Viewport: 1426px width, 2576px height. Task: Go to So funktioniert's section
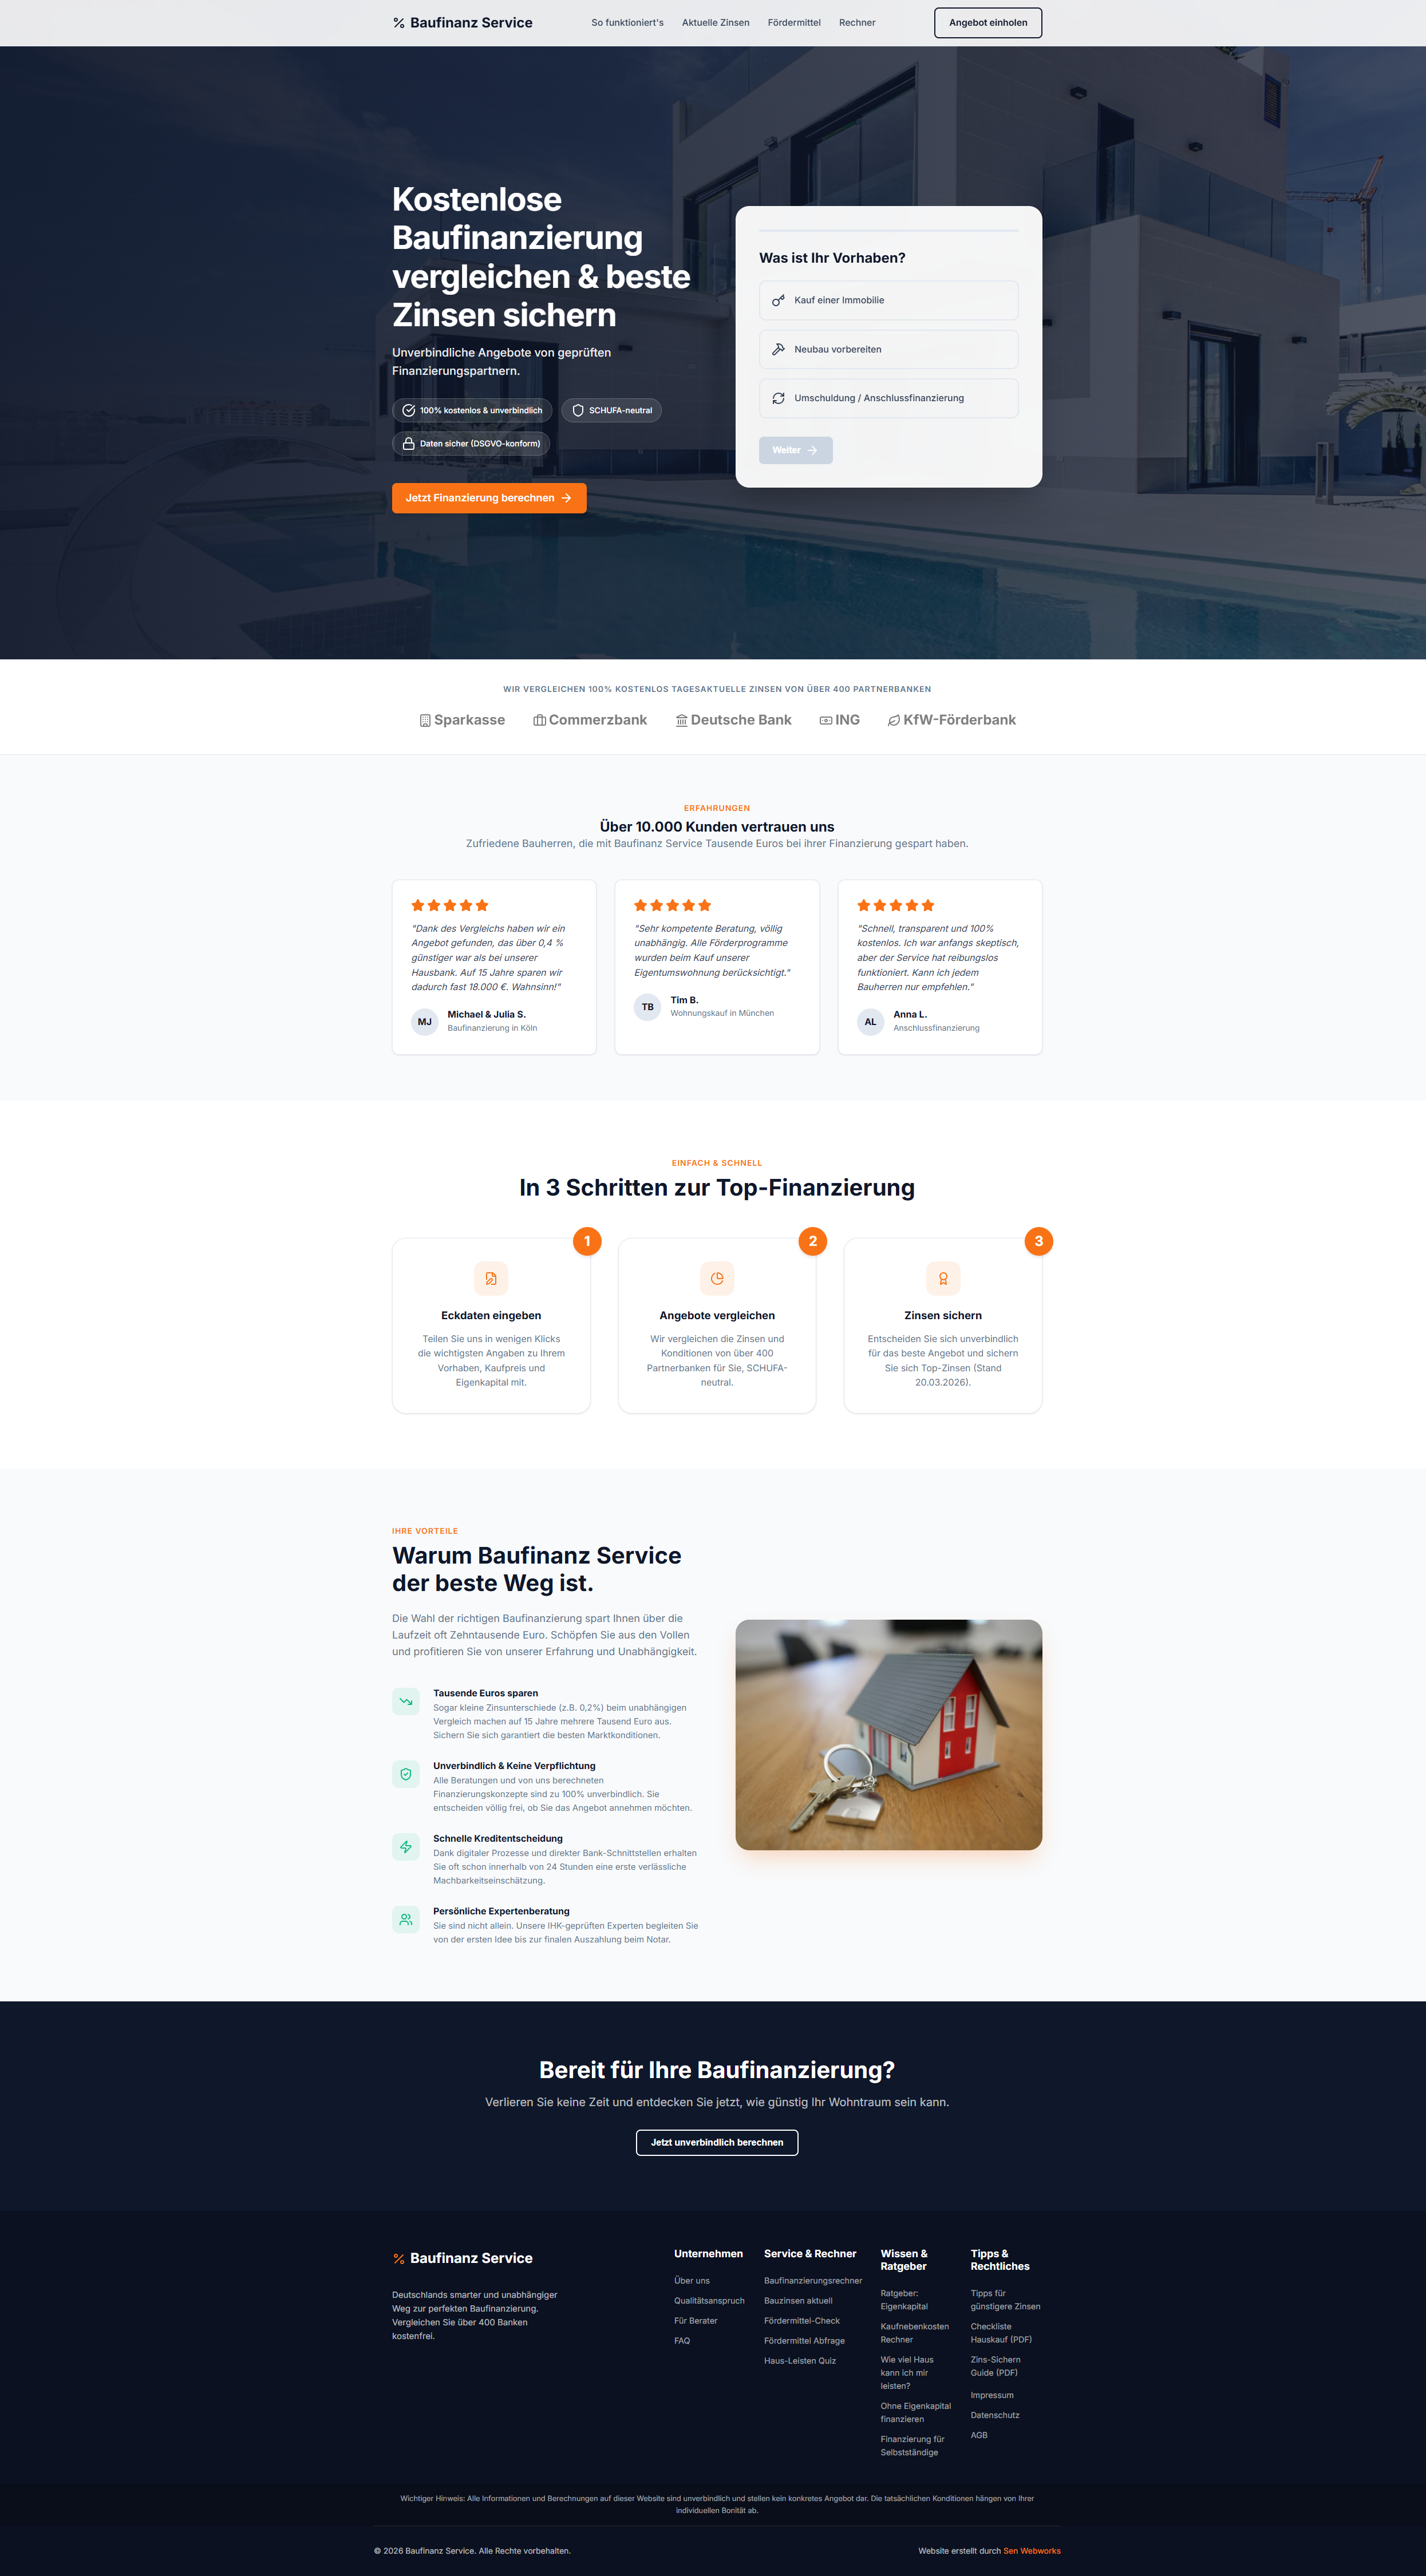coord(627,23)
